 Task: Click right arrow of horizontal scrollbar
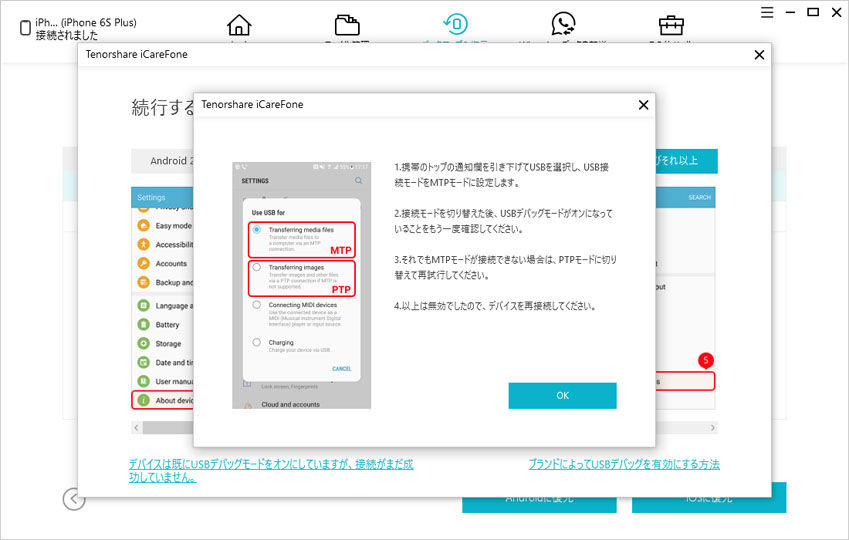click(713, 428)
